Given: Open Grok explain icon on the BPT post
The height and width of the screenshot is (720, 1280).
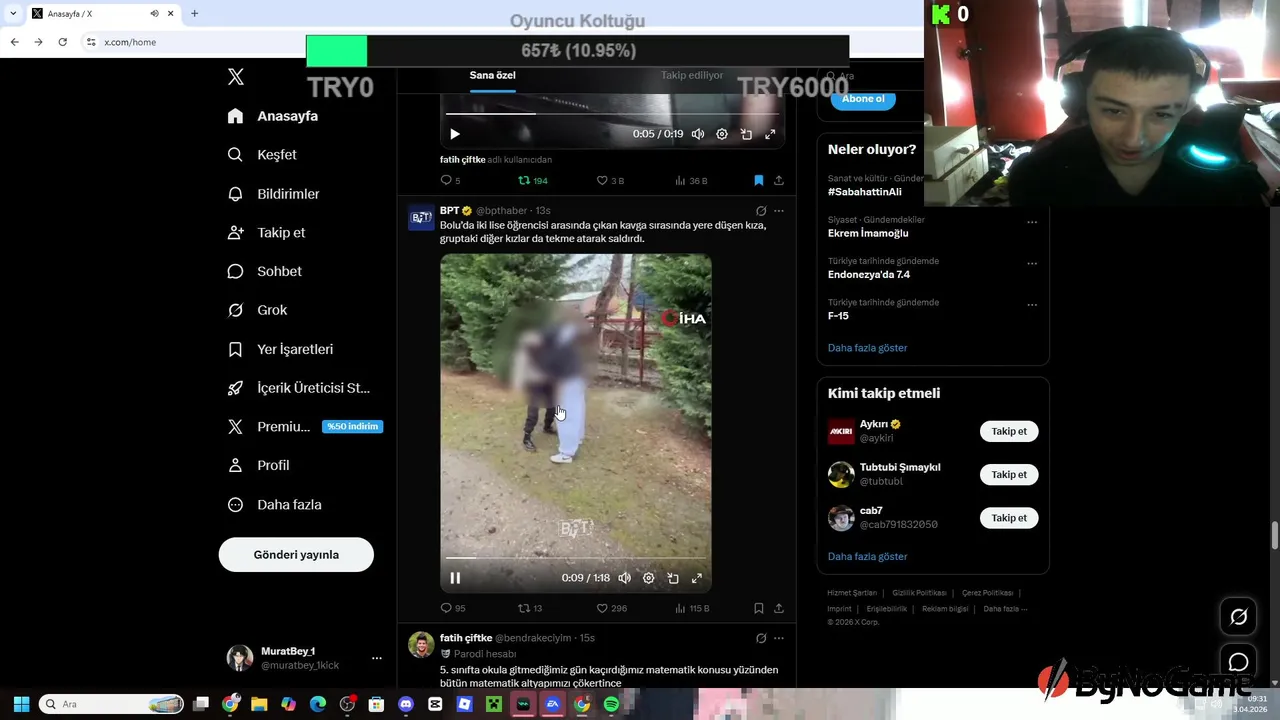Looking at the screenshot, I should [x=761, y=211].
